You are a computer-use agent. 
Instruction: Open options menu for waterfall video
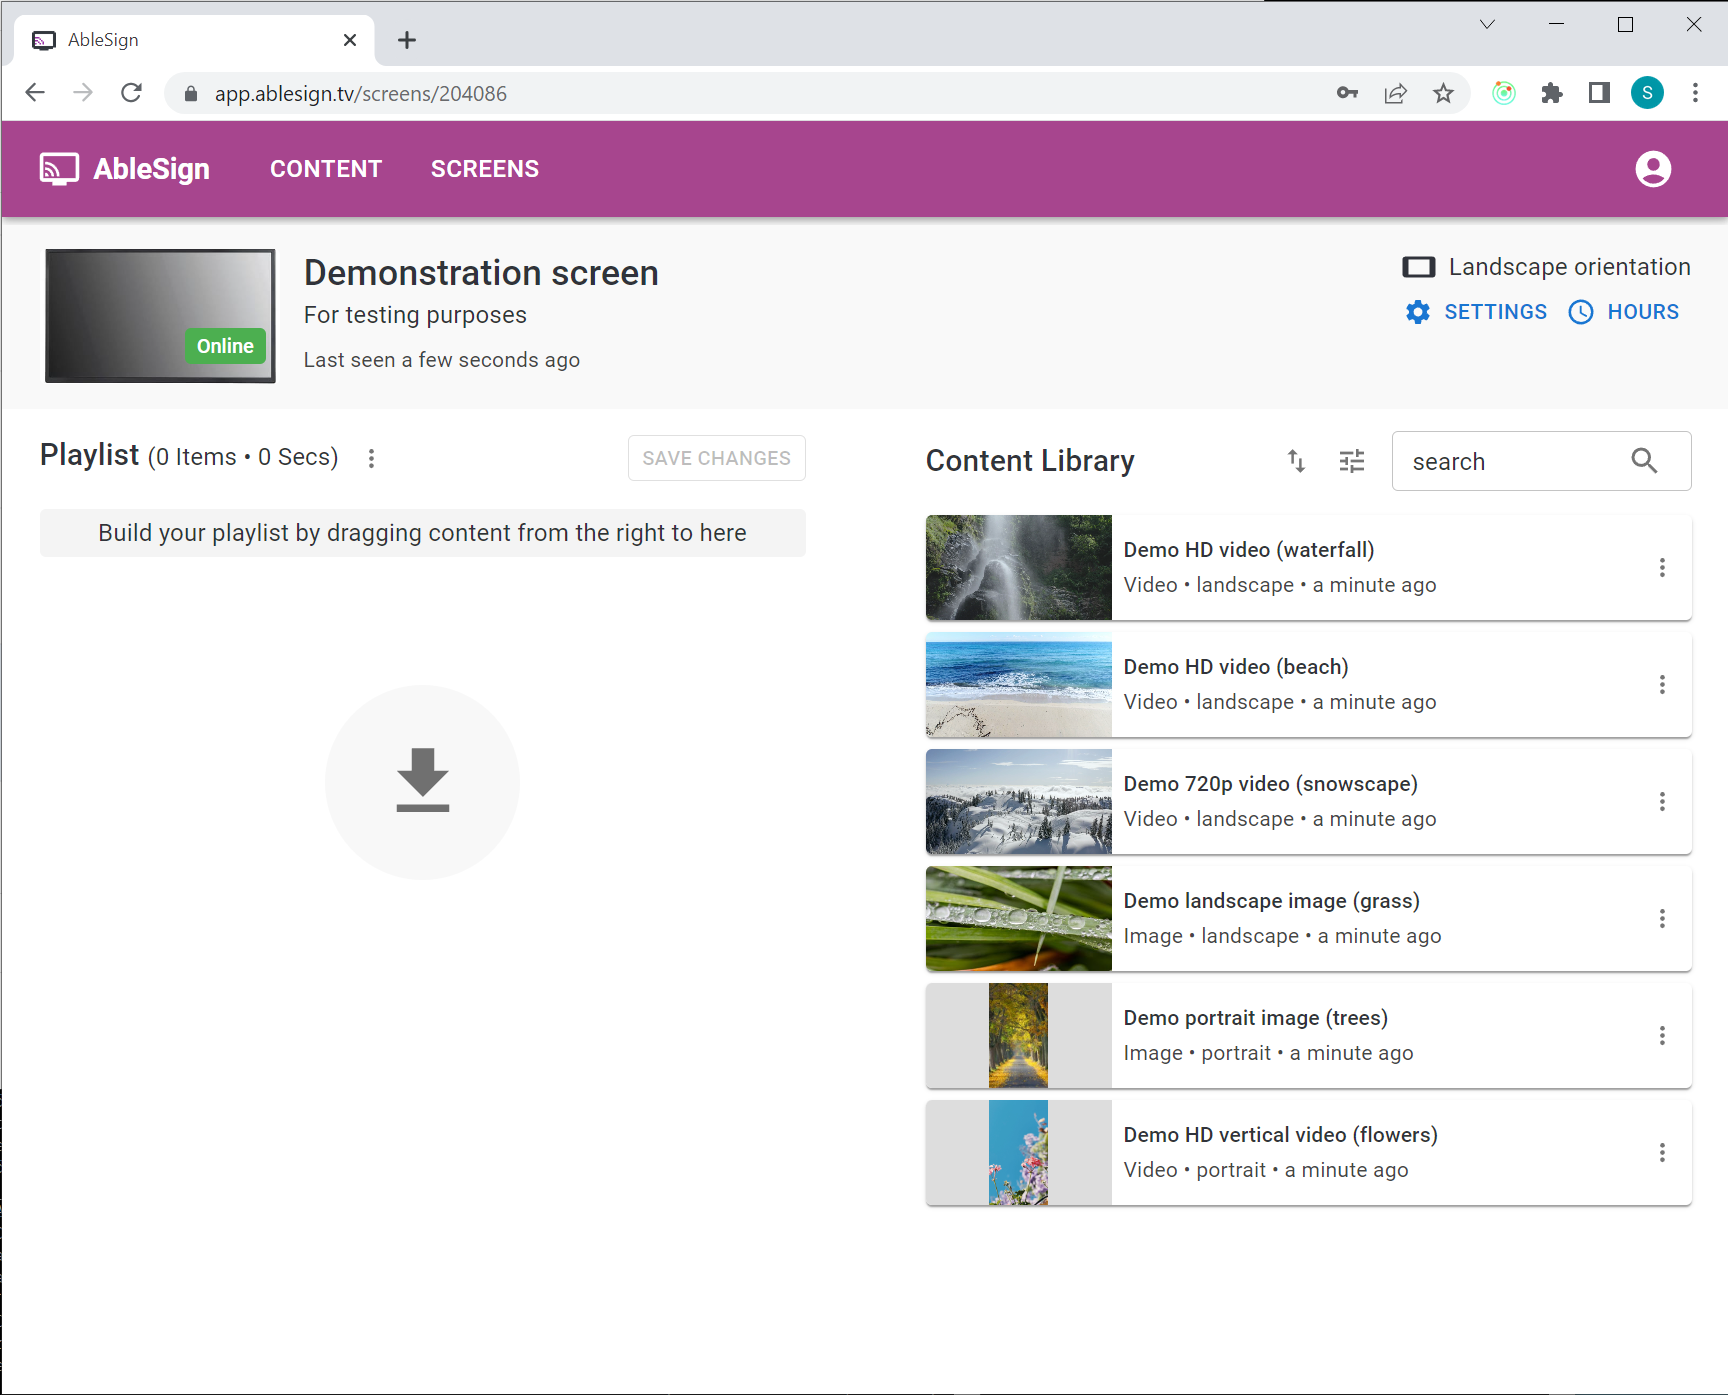pos(1662,568)
